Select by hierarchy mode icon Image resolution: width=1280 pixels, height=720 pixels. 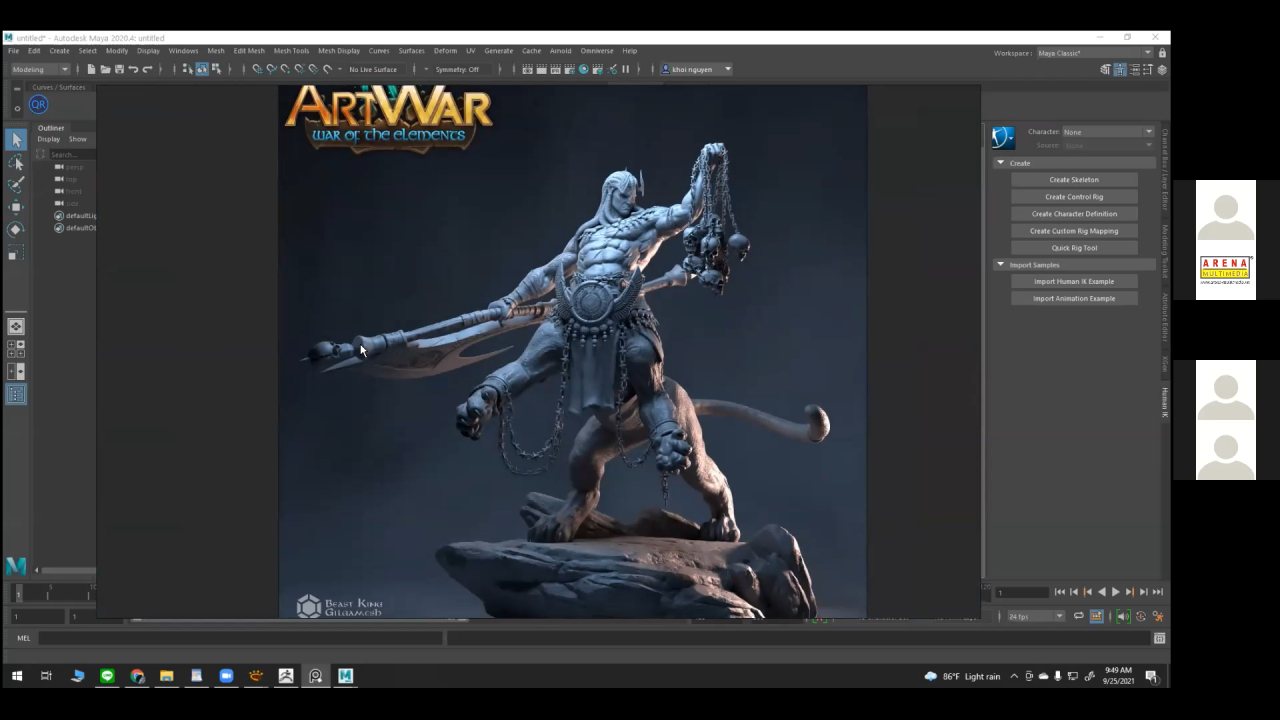tap(187, 69)
